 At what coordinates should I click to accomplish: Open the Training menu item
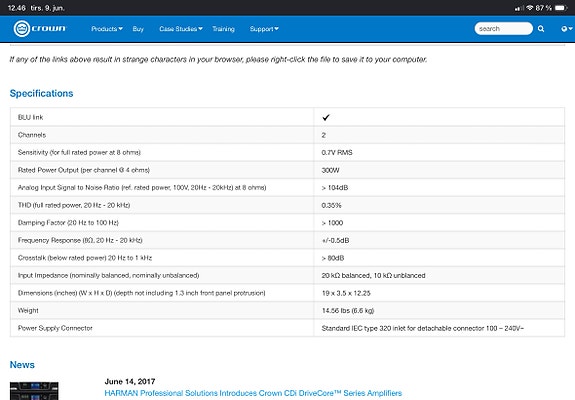(x=223, y=29)
